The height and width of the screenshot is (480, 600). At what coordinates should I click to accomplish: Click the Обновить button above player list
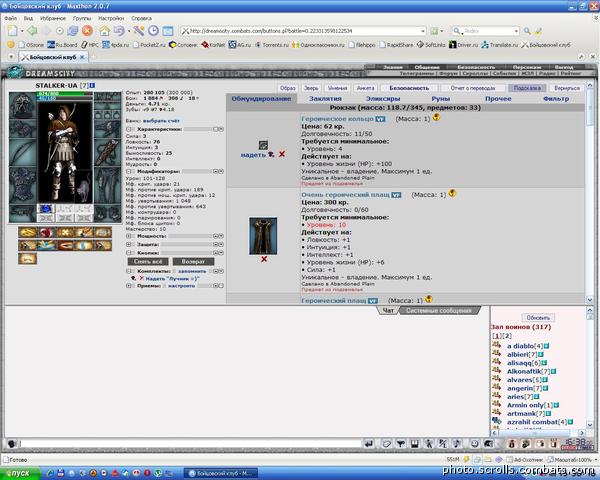[538, 318]
